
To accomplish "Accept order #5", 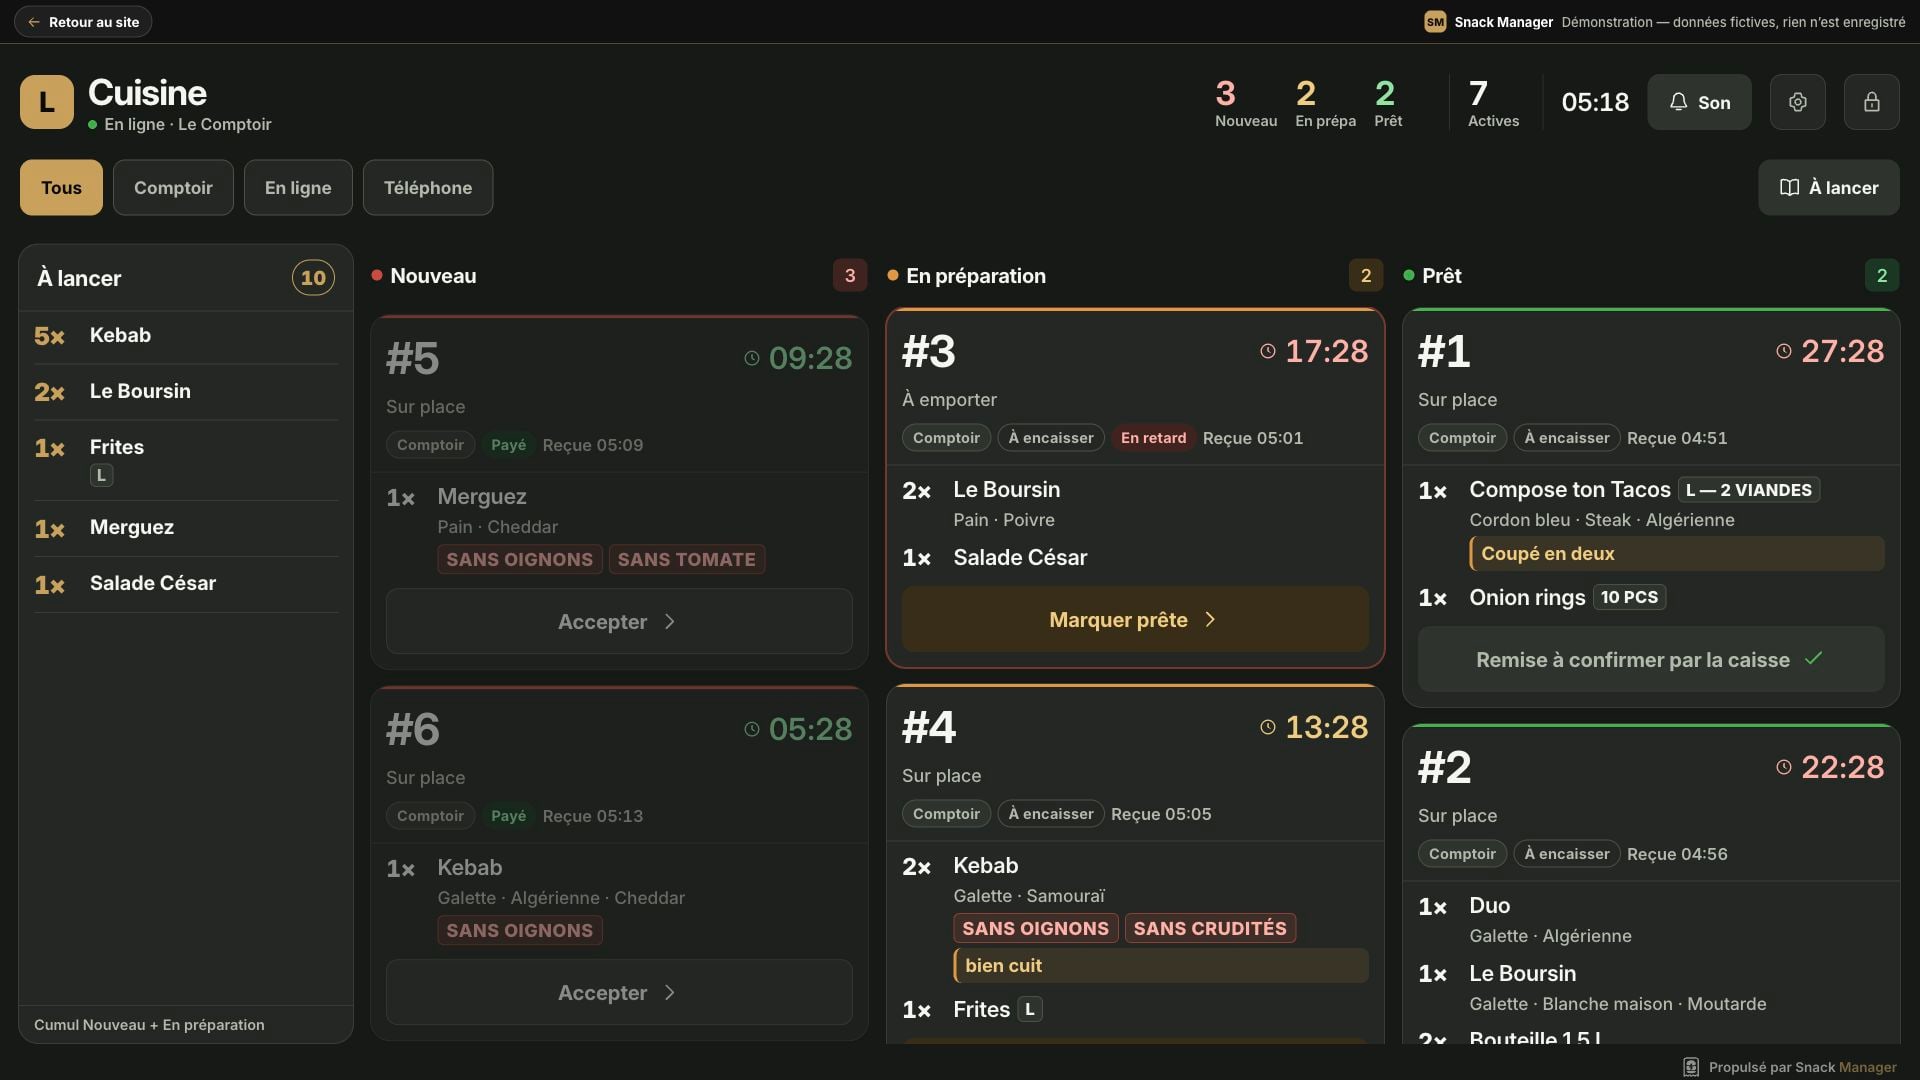I will click(x=619, y=621).
